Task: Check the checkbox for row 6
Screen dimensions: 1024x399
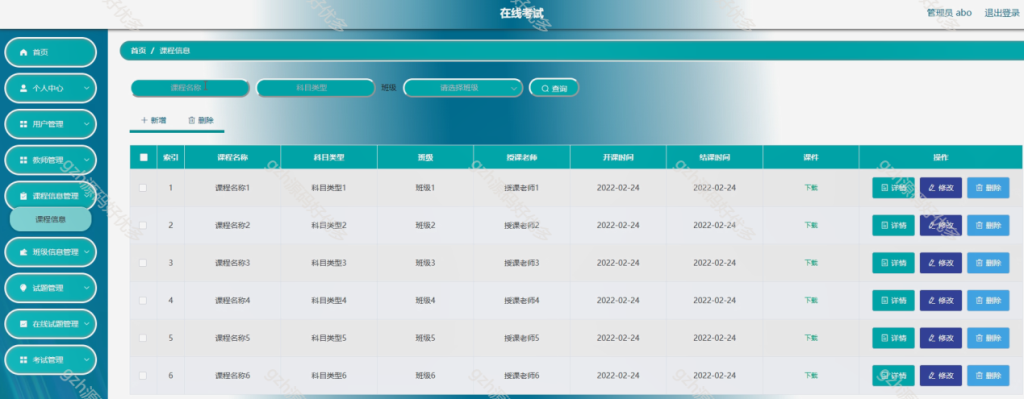Action: tap(143, 375)
